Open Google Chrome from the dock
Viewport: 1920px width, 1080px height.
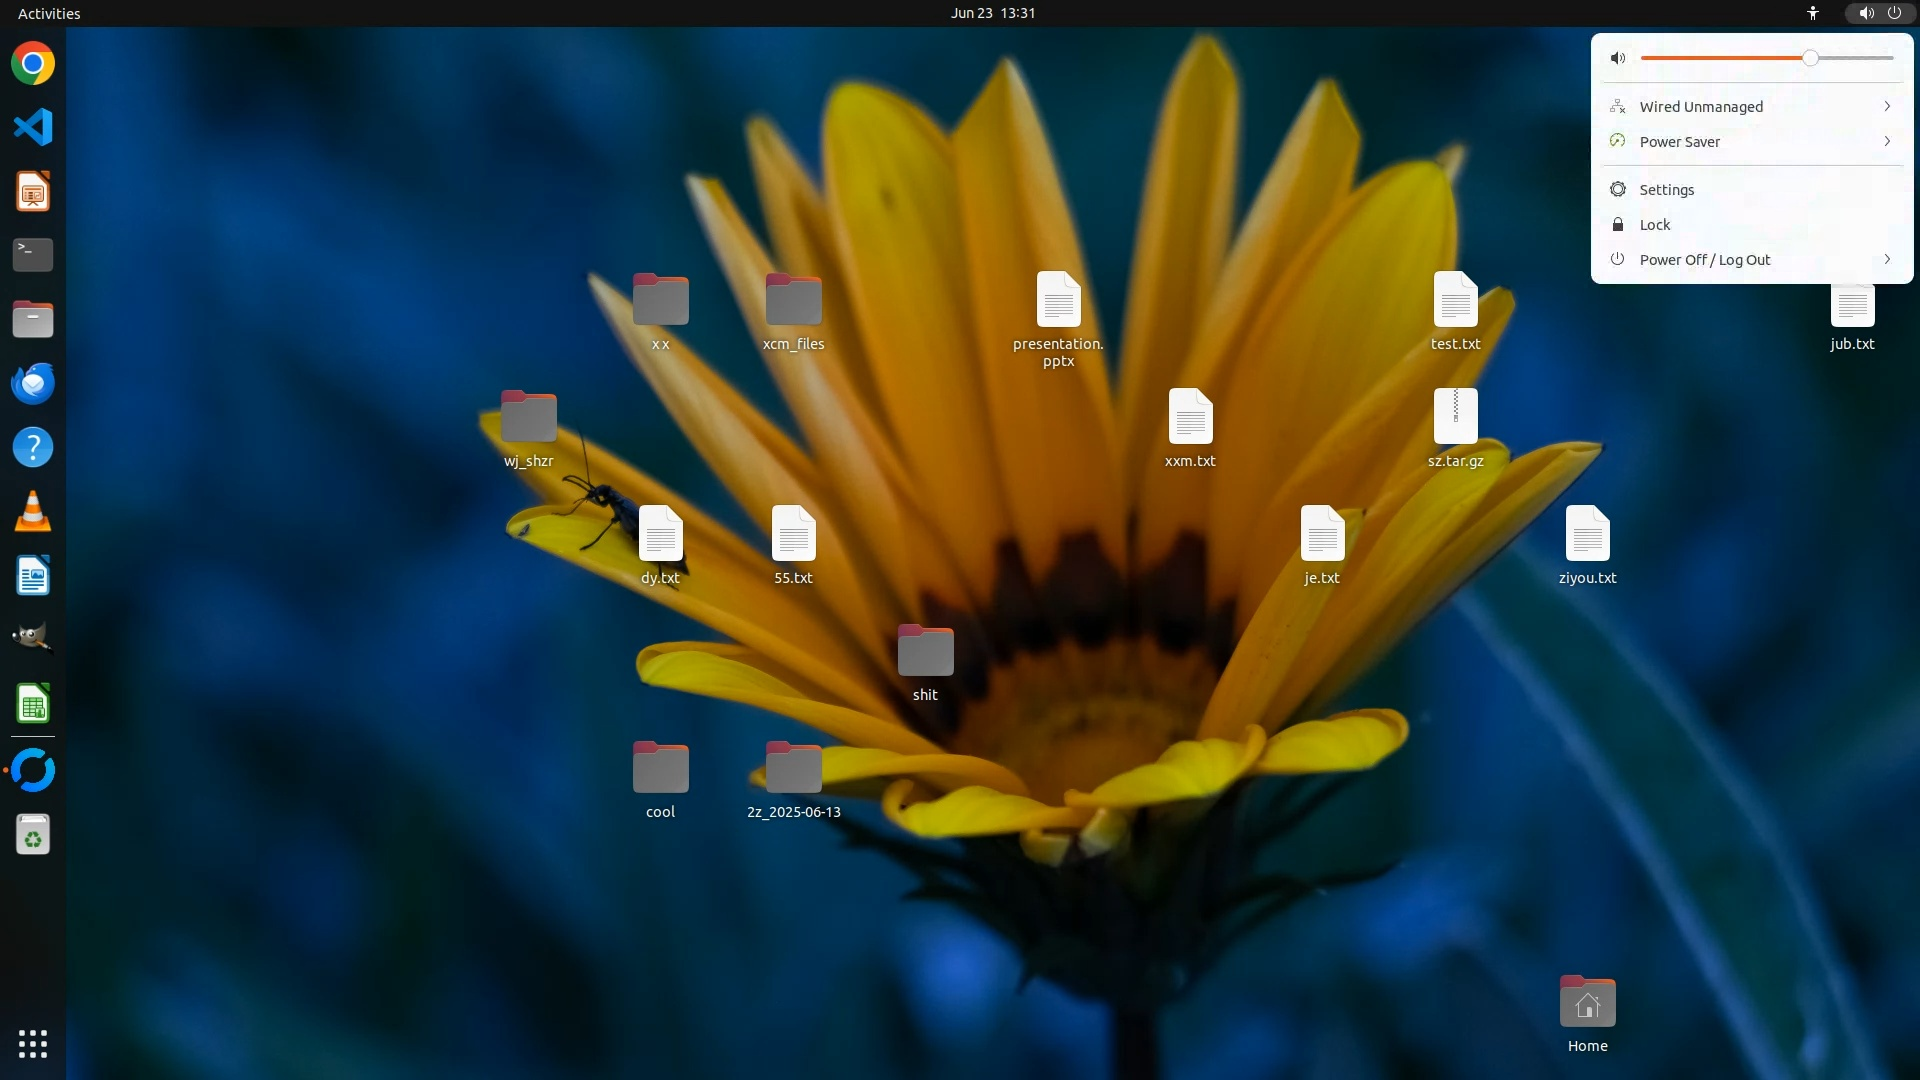[x=33, y=63]
